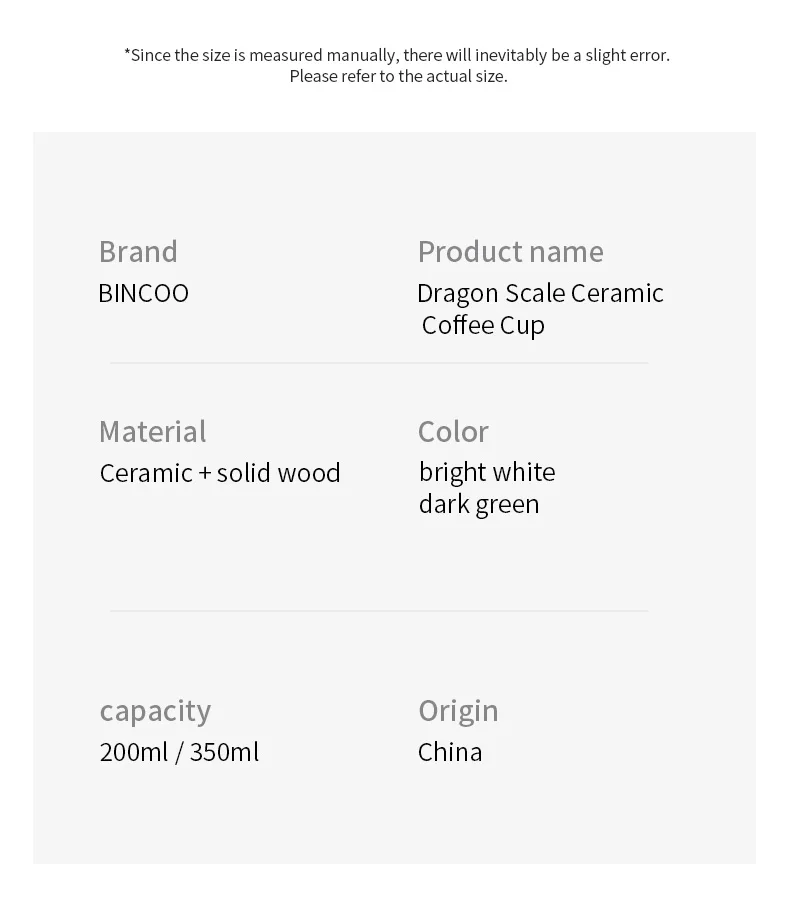Click the Color heading label
This screenshot has width=790, height=917.
pyautogui.click(x=453, y=432)
